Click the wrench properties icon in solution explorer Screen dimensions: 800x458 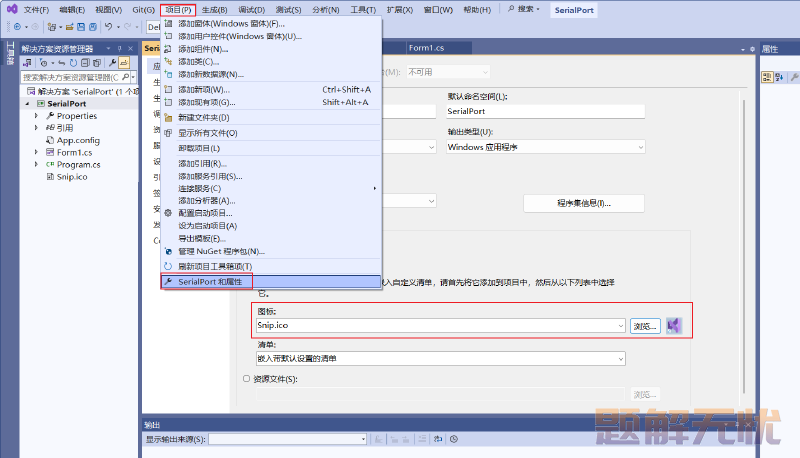[x=112, y=63]
